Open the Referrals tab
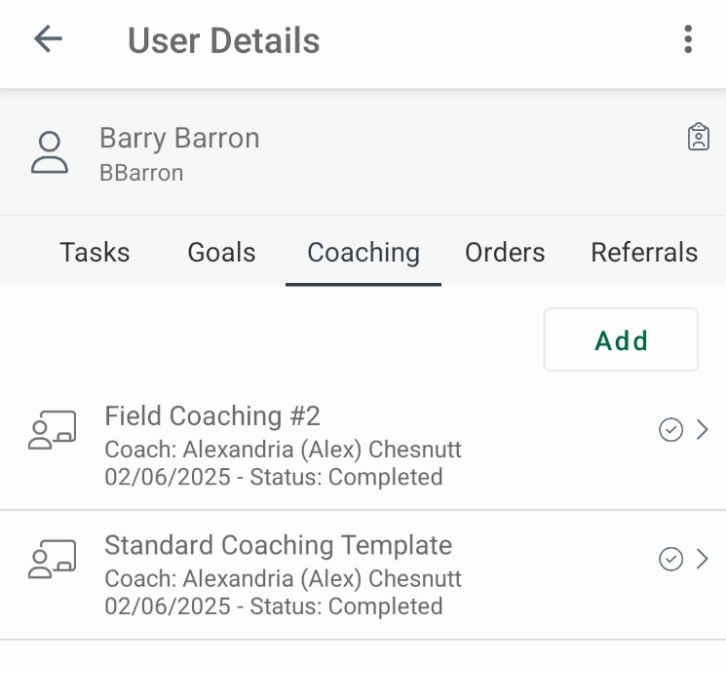This screenshot has width=726, height=673. [x=645, y=252]
